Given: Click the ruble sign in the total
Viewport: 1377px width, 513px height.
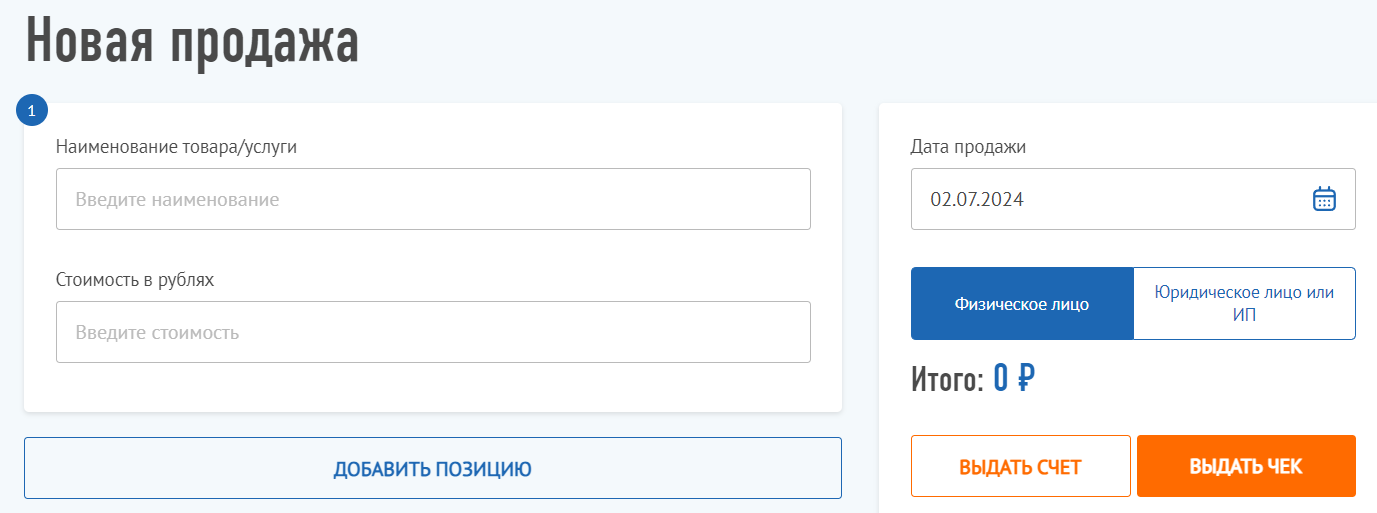Looking at the screenshot, I should click(x=1025, y=379).
